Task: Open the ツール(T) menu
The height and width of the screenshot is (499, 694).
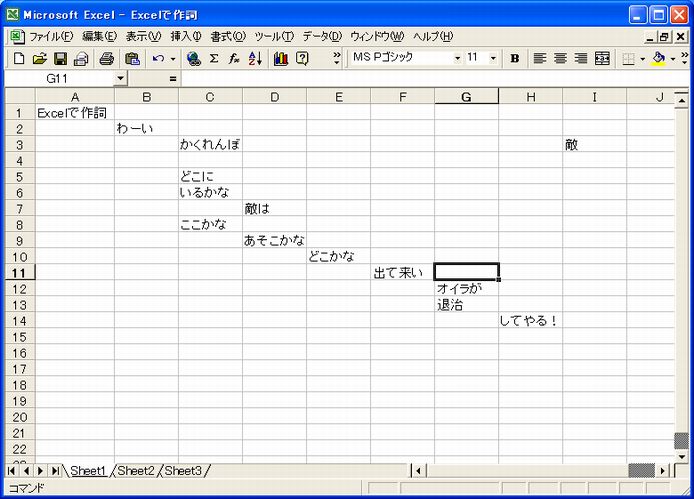Action: pos(274,36)
